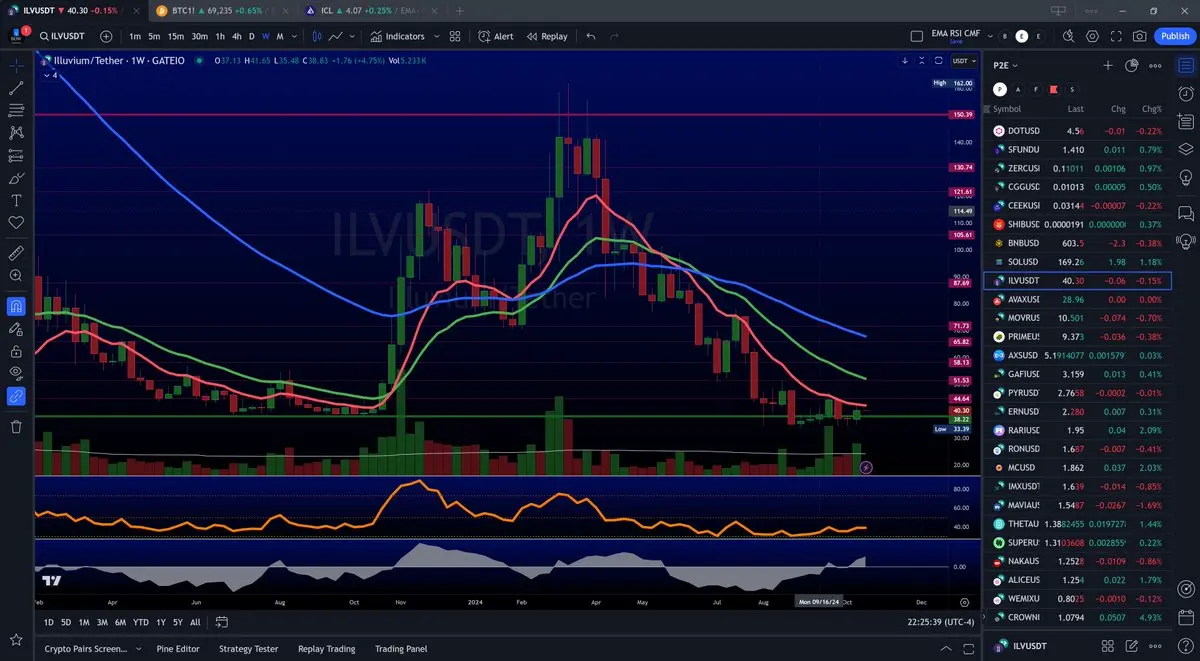Expand the Crypto Pairs Screener dropdown
The height and width of the screenshot is (661, 1200).
coord(138,649)
